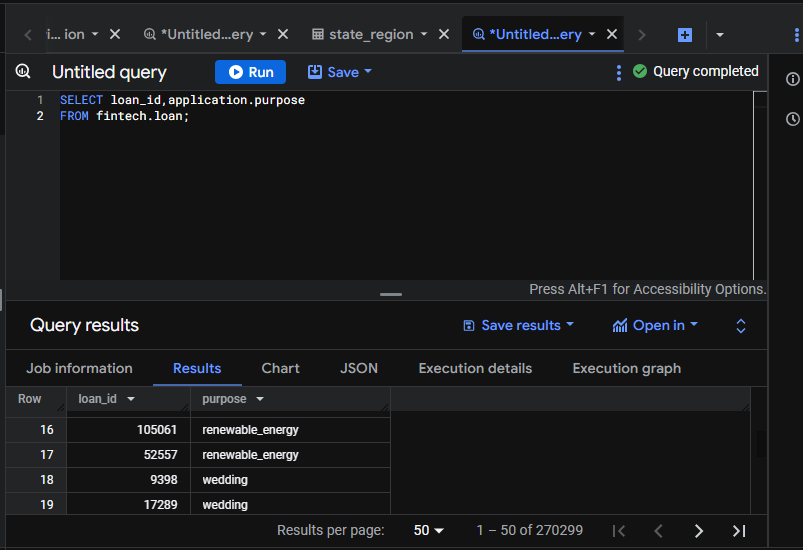Click loan_id cell 52557

click(x=128, y=455)
